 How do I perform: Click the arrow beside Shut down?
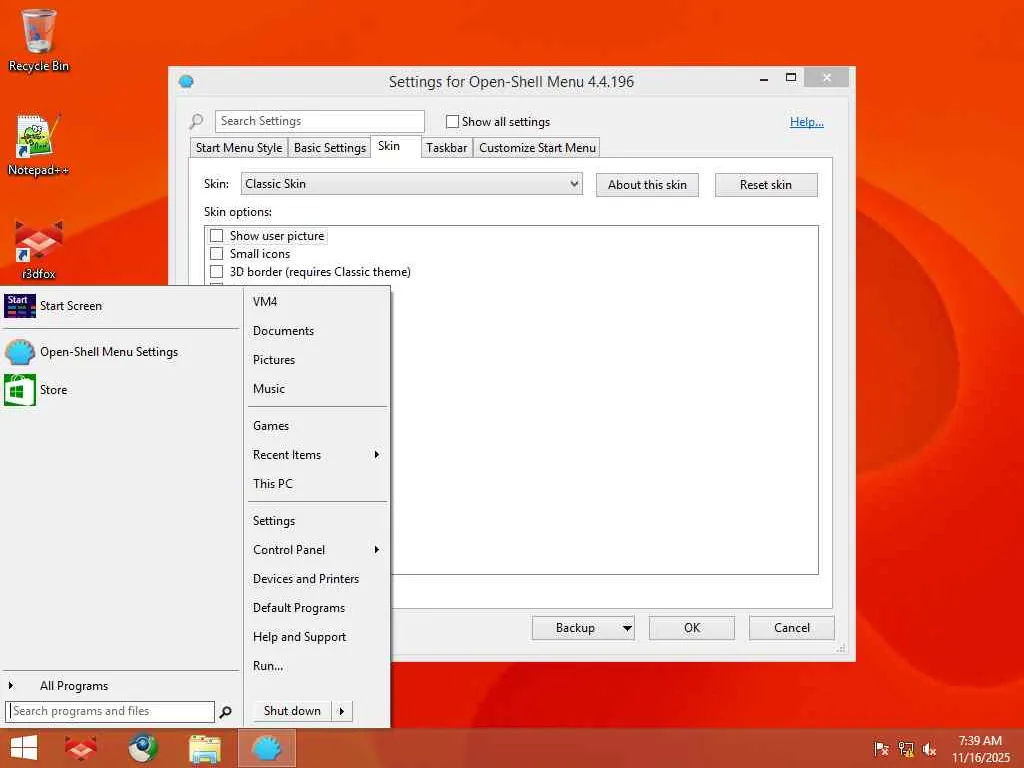coord(342,711)
